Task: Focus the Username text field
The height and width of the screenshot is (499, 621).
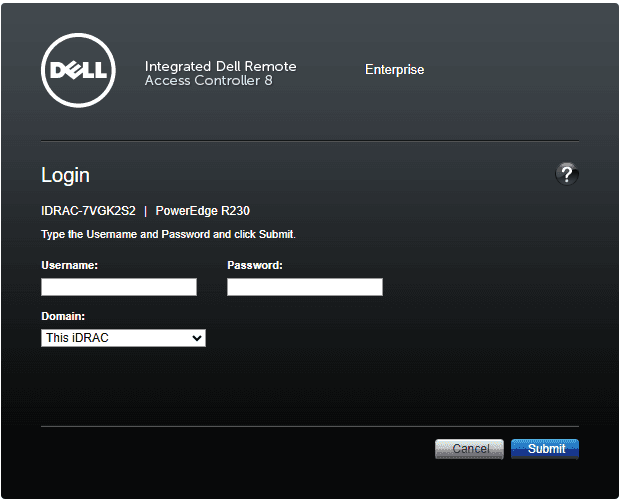Action: pos(119,287)
